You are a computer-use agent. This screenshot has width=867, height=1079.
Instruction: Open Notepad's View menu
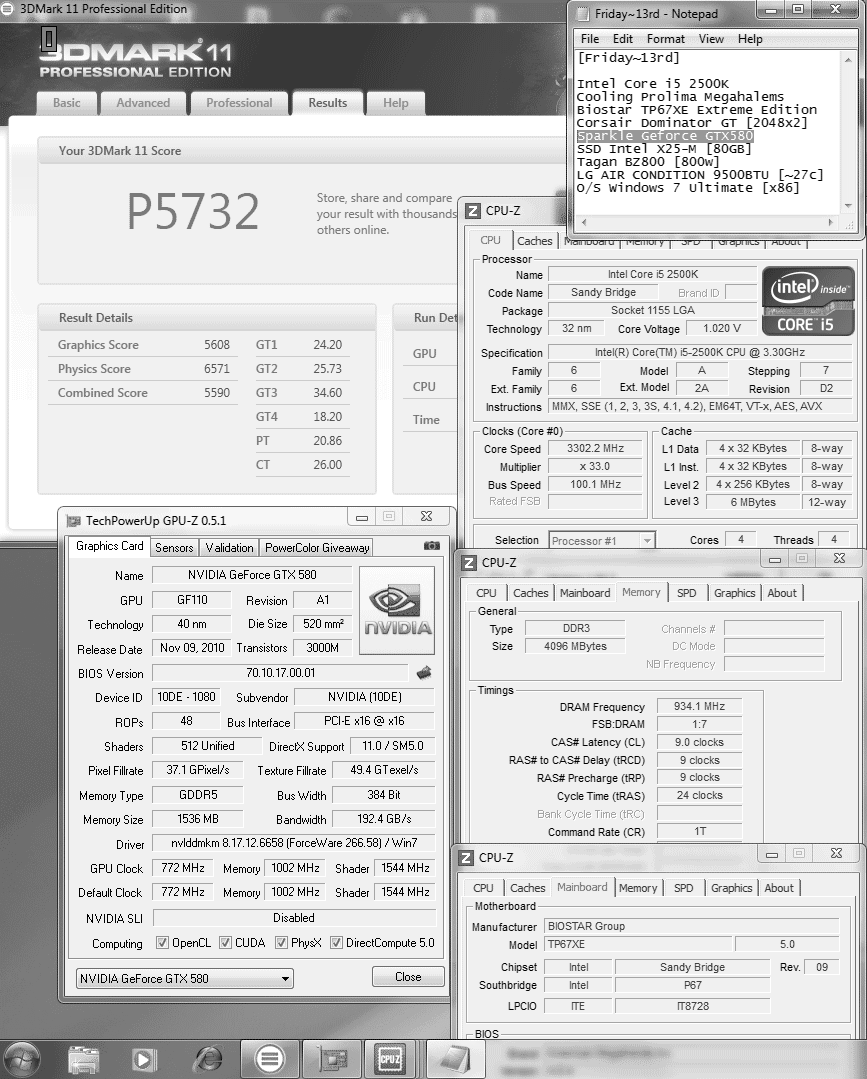pyautogui.click(x=711, y=39)
